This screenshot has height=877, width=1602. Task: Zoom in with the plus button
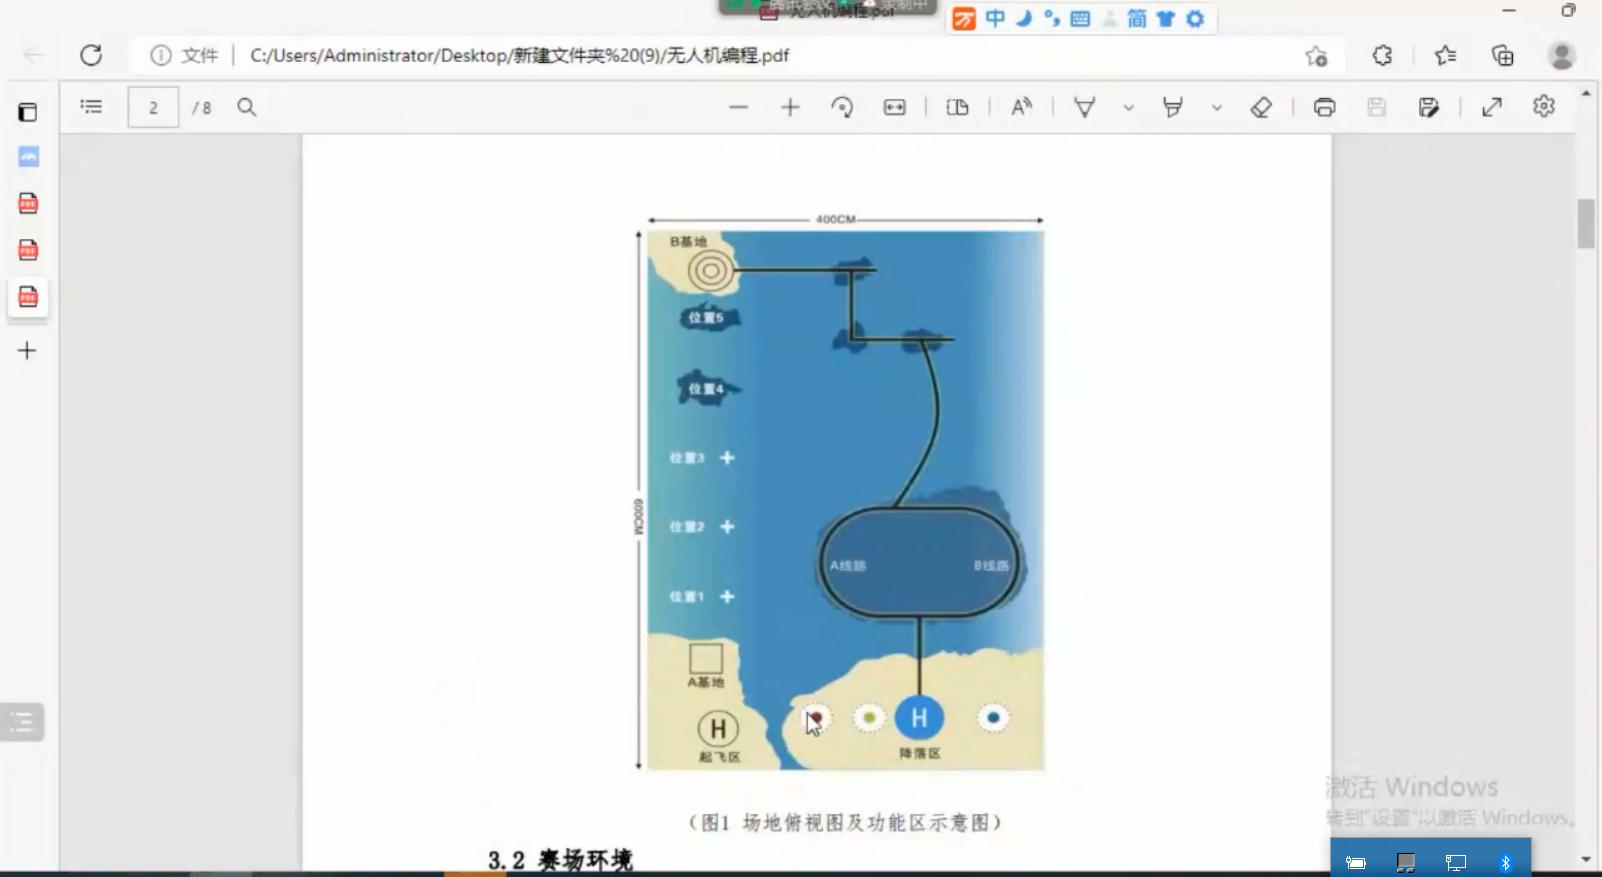click(790, 107)
